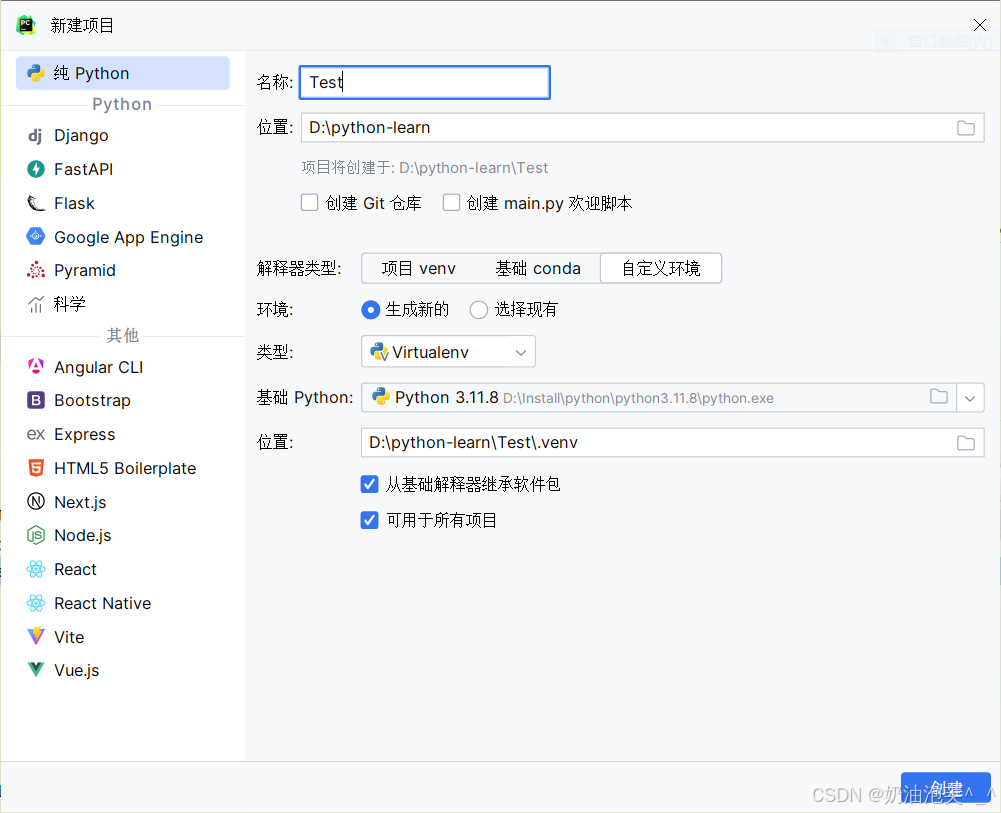Pick the FastAPI project icon
The height and width of the screenshot is (813, 1001).
pyautogui.click(x=36, y=169)
